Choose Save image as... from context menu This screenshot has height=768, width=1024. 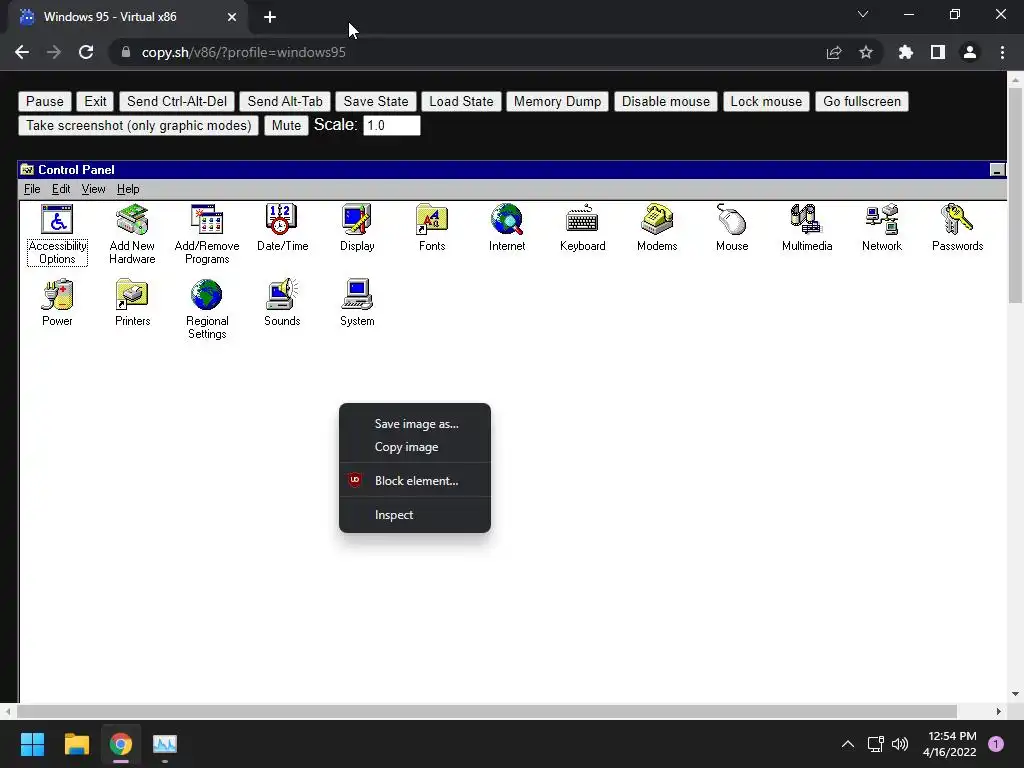click(x=415, y=424)
